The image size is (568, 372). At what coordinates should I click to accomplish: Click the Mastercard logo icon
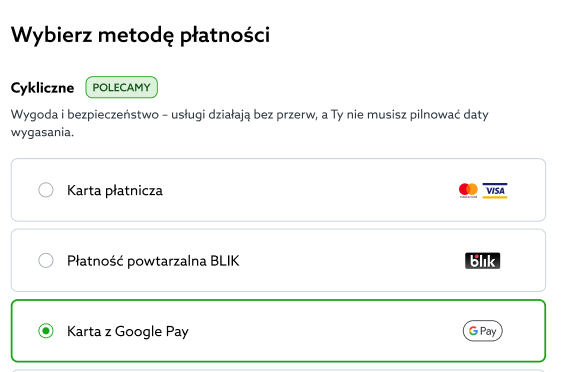tap(468, 191)
